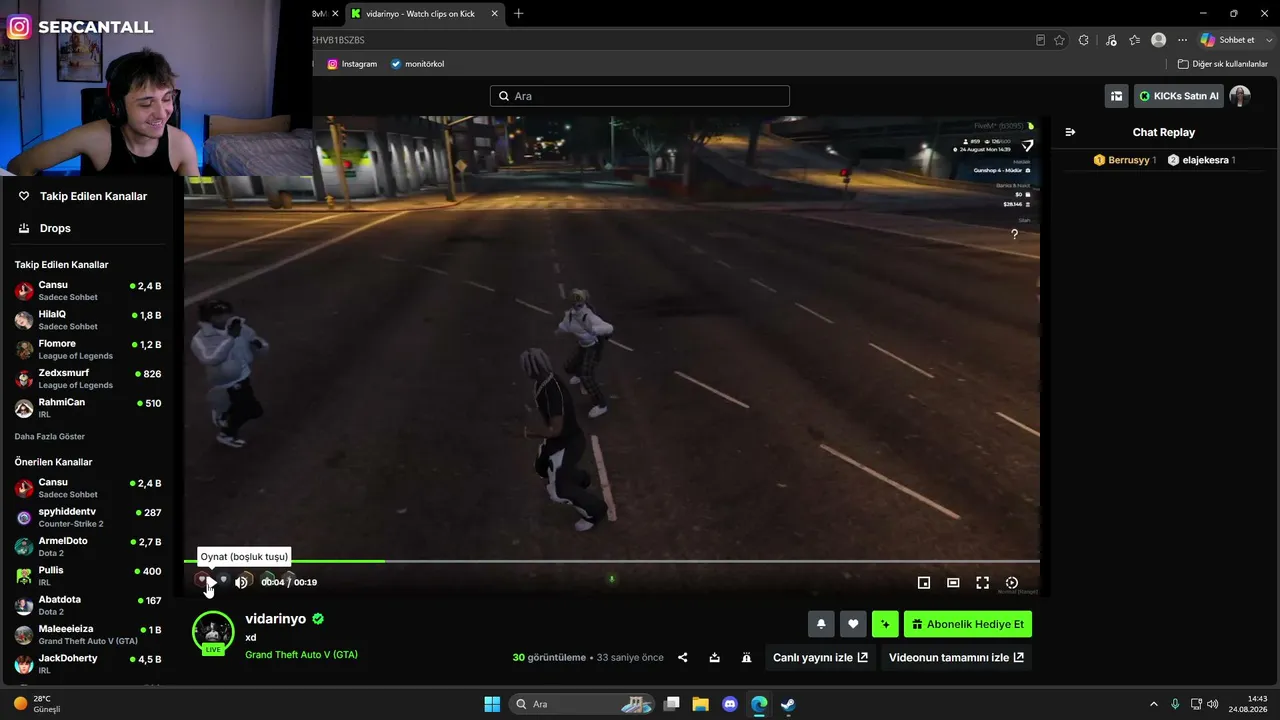Expand the list with Daha Fazla Göster
The image size is (1280, 720).
[49, 436]
